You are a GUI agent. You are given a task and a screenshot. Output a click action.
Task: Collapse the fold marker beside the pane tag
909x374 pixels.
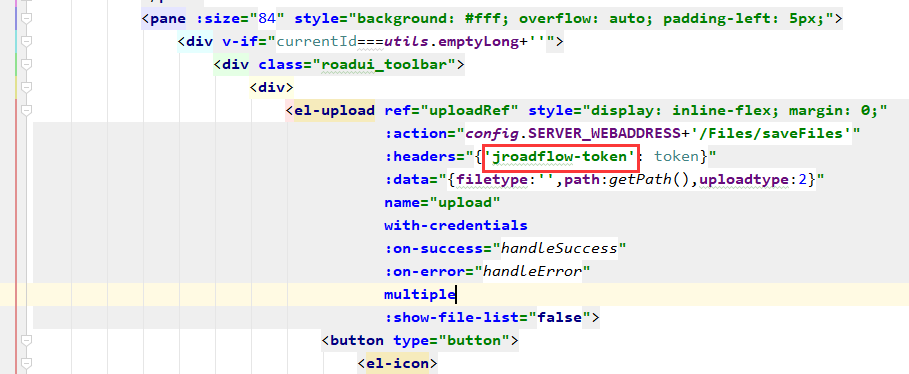pos(26,19)
